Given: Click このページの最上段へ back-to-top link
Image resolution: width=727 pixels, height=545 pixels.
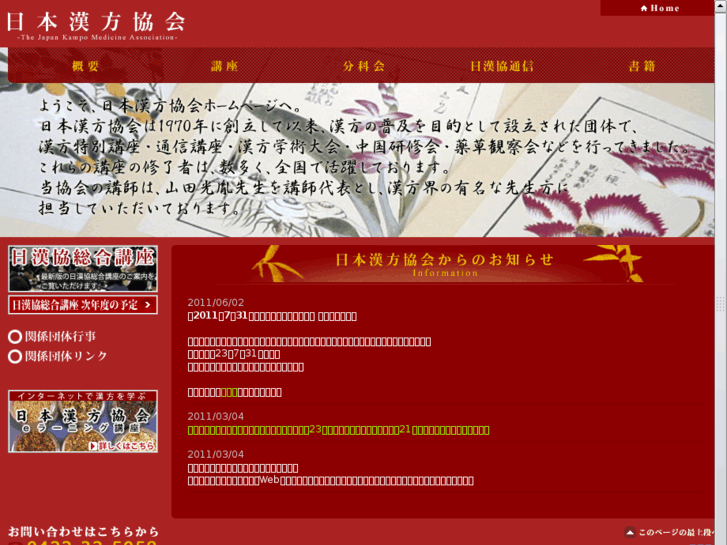Looking at the screenshot, I should coord(669,532).
